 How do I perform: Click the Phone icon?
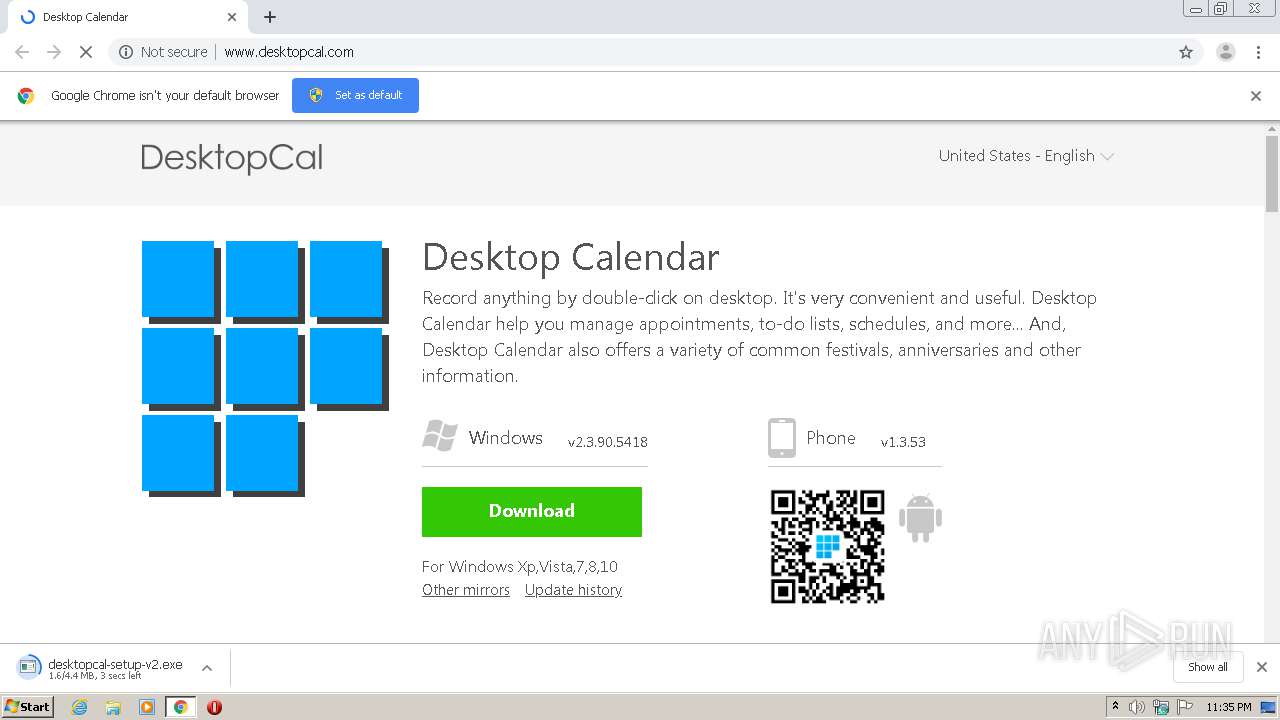[782, 438]
